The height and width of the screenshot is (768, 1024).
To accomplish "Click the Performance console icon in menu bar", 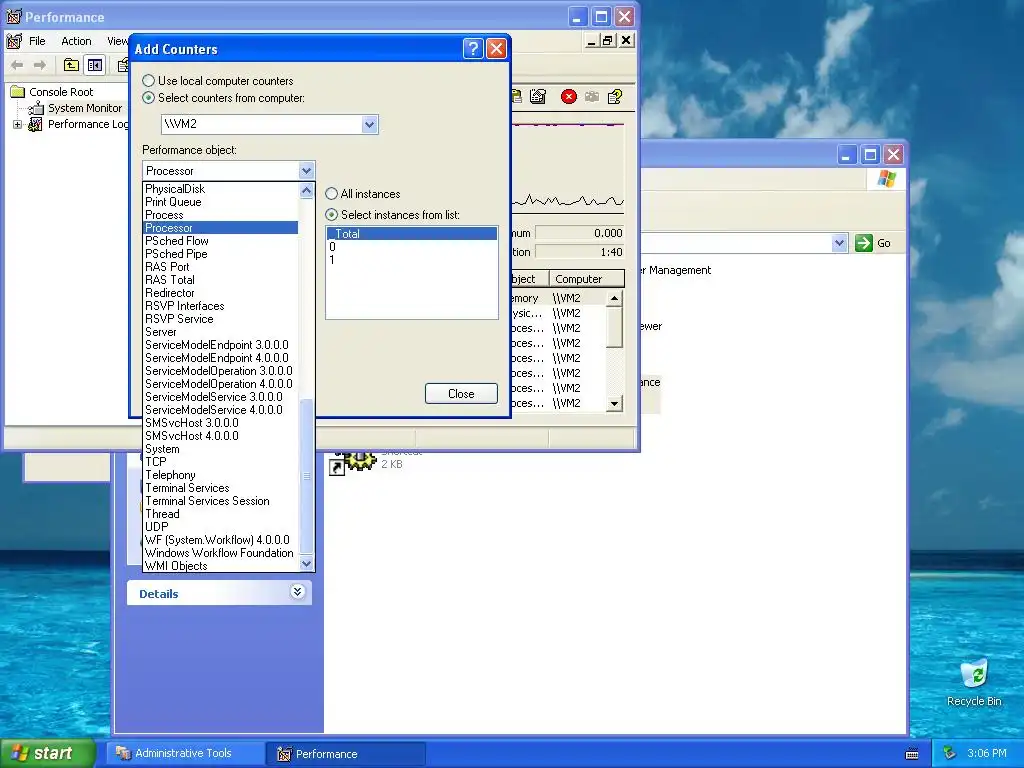I will pyautogui.click(x=14, y=41).
